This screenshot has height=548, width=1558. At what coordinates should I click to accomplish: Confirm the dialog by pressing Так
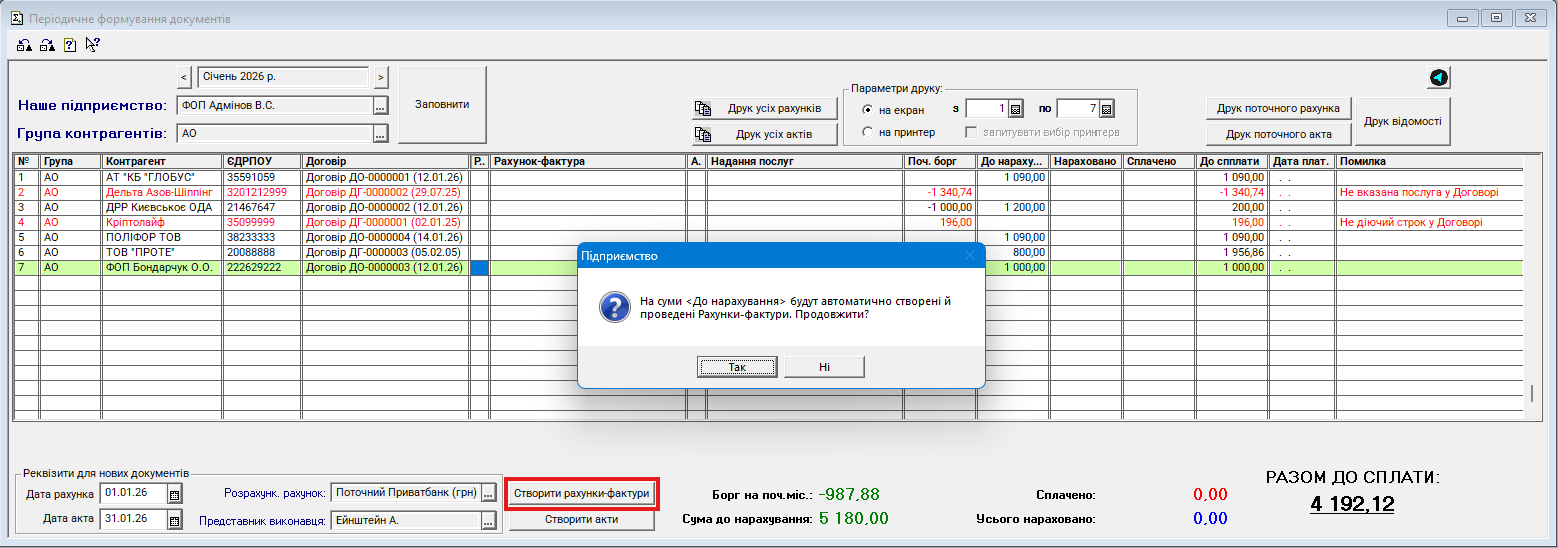pyautogui.click(x=737, y=367)
